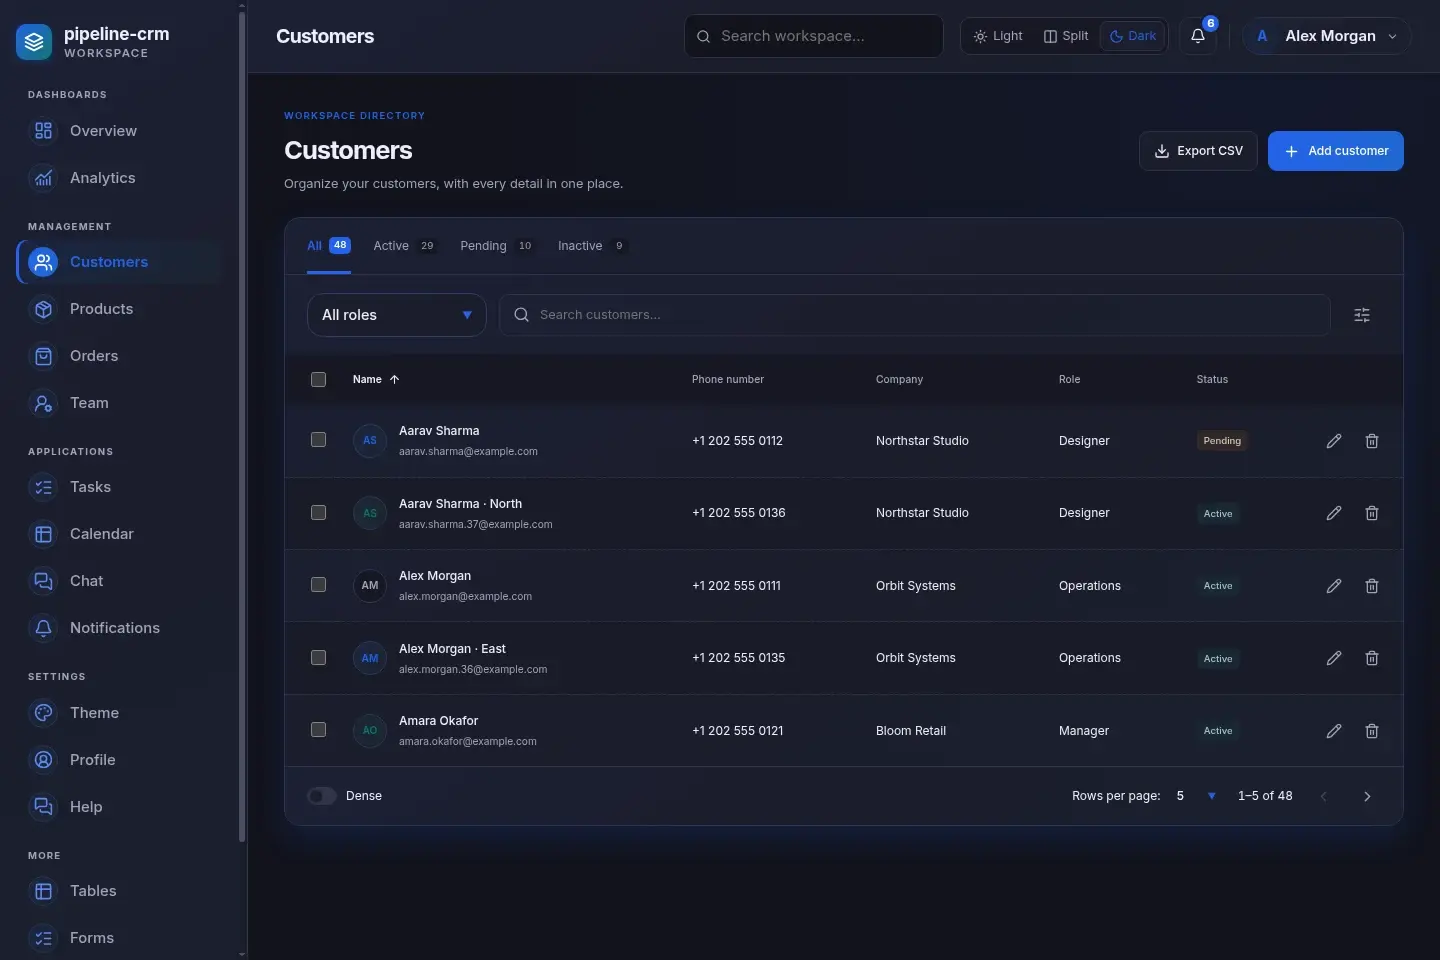1440x960 pixels.
Task: Expand the Alex Morgan user menu
Action: [x=1327, y=36]
